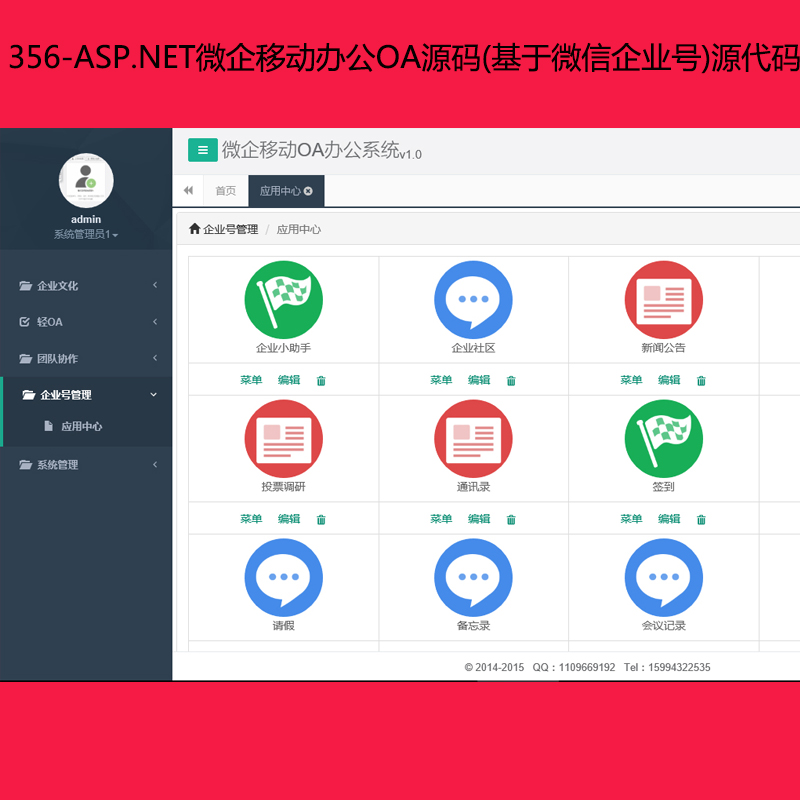Viewport: 800px width, 800px height.
Task: Click the admin username text
Action: coord(86,219)
